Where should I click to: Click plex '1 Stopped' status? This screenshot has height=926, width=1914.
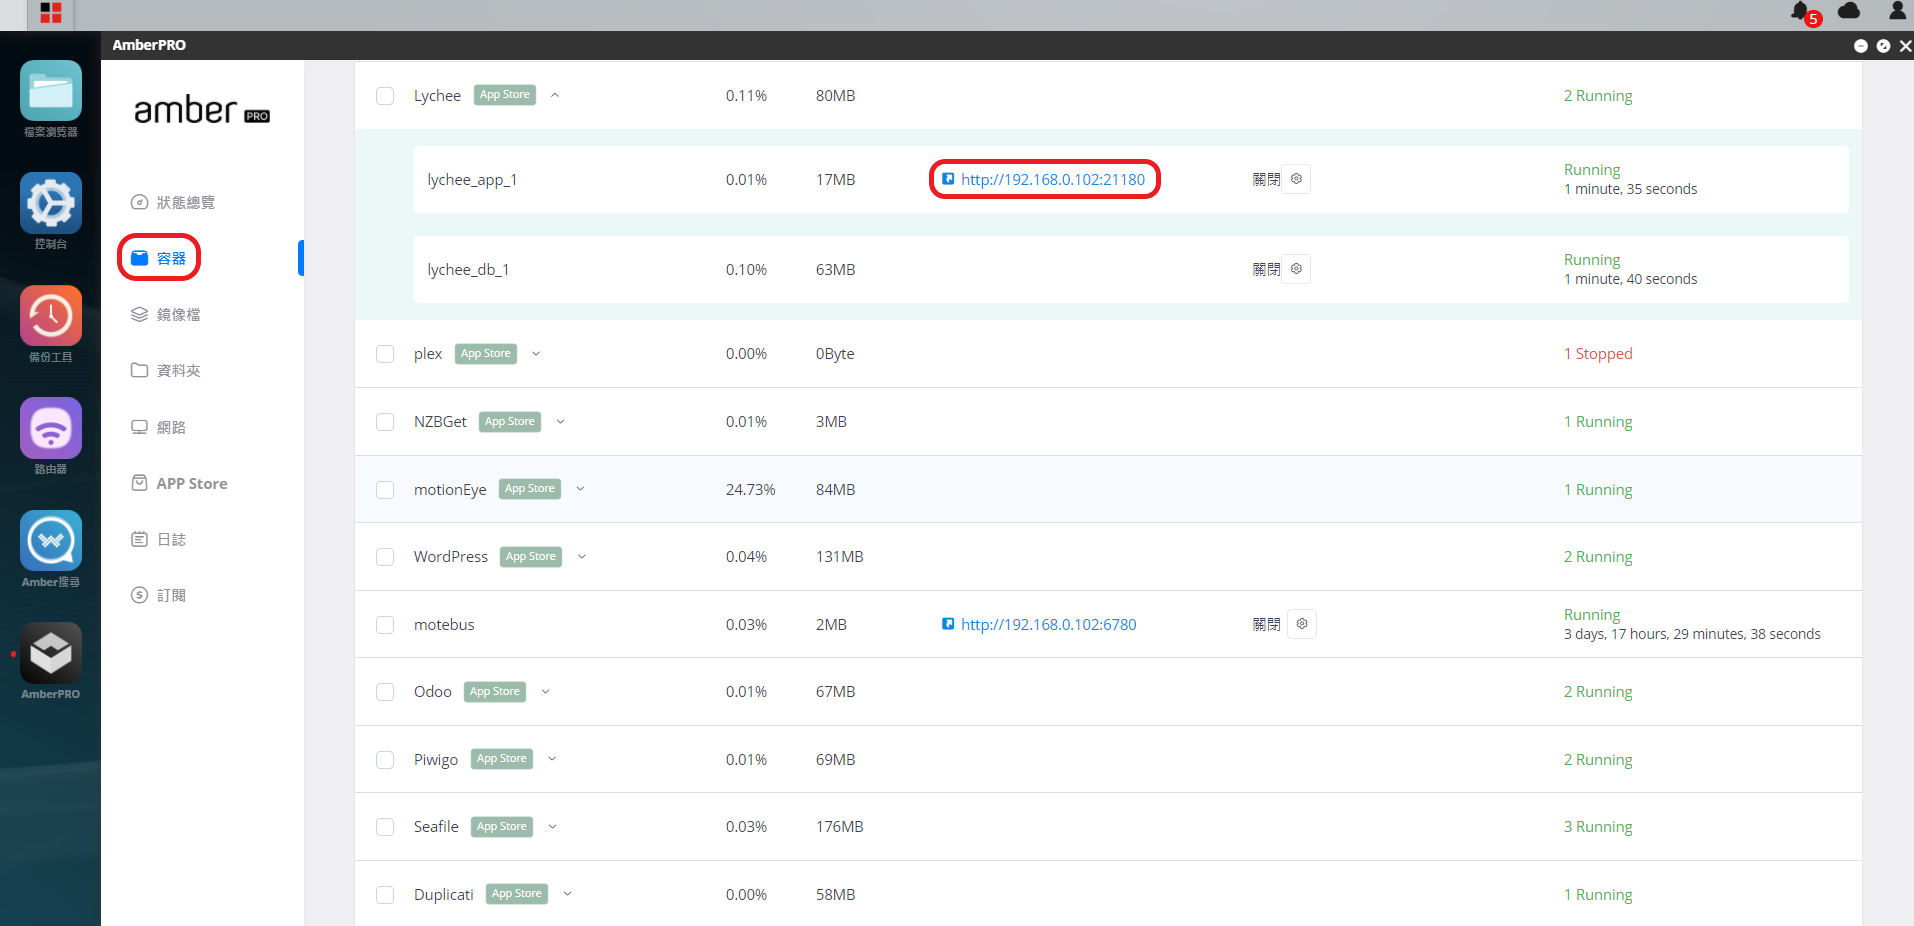tap(1598, 354)
